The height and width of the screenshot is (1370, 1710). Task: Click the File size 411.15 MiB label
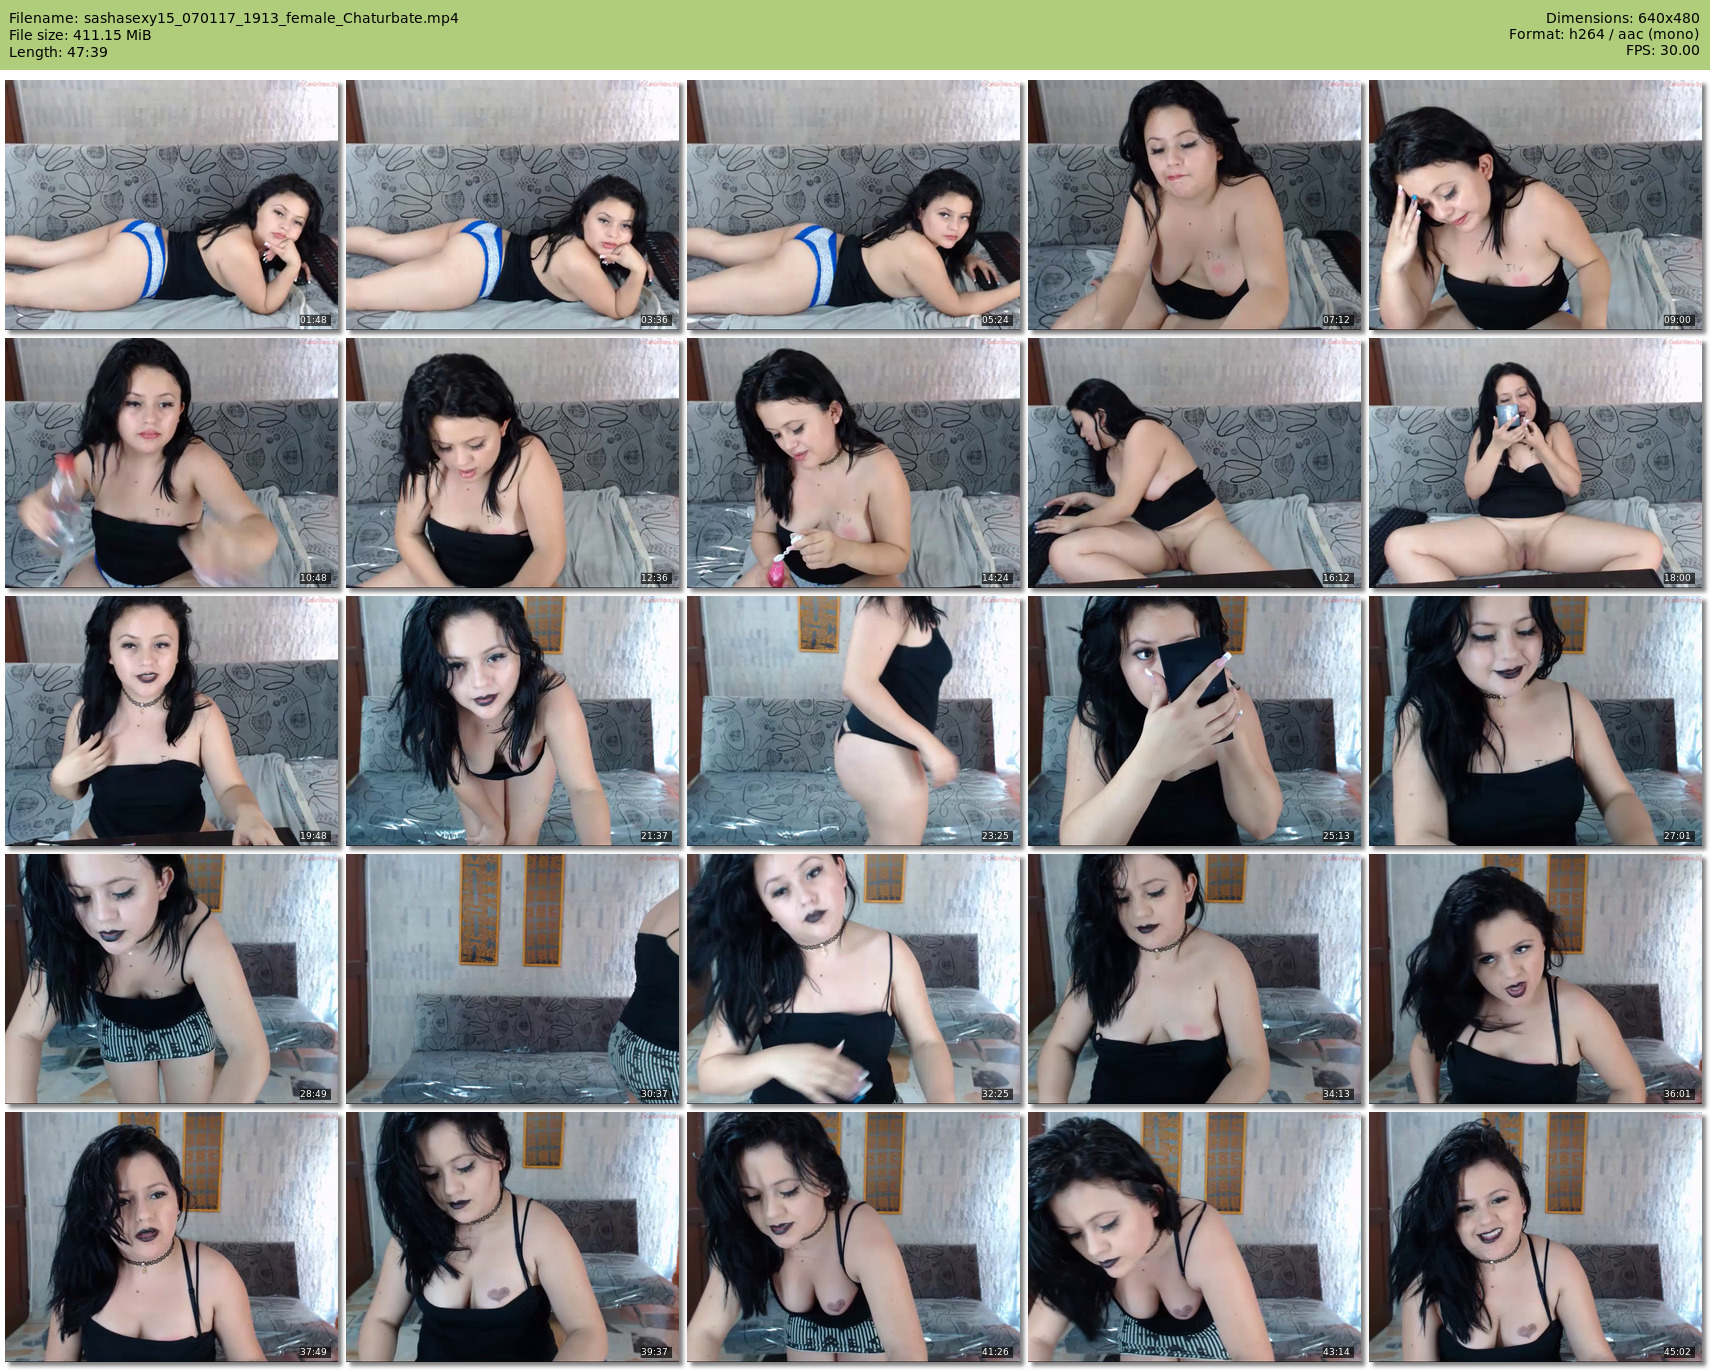pos(80,35)
